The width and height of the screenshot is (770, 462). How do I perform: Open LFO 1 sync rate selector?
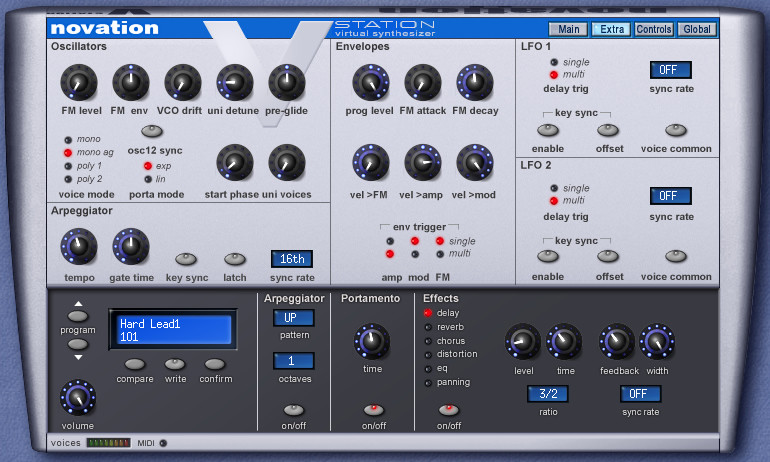(x=670, y=70)
